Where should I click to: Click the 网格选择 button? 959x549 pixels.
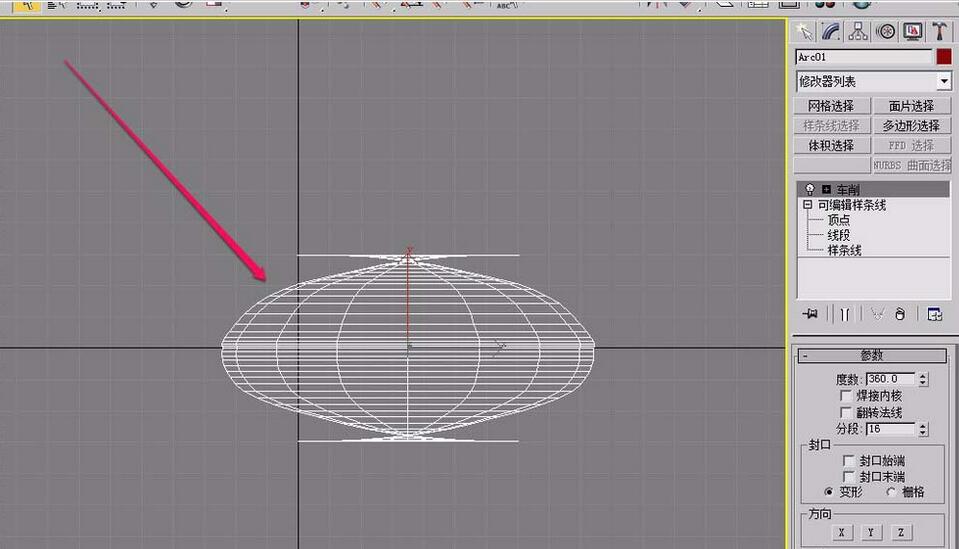(x=831, y=106)
